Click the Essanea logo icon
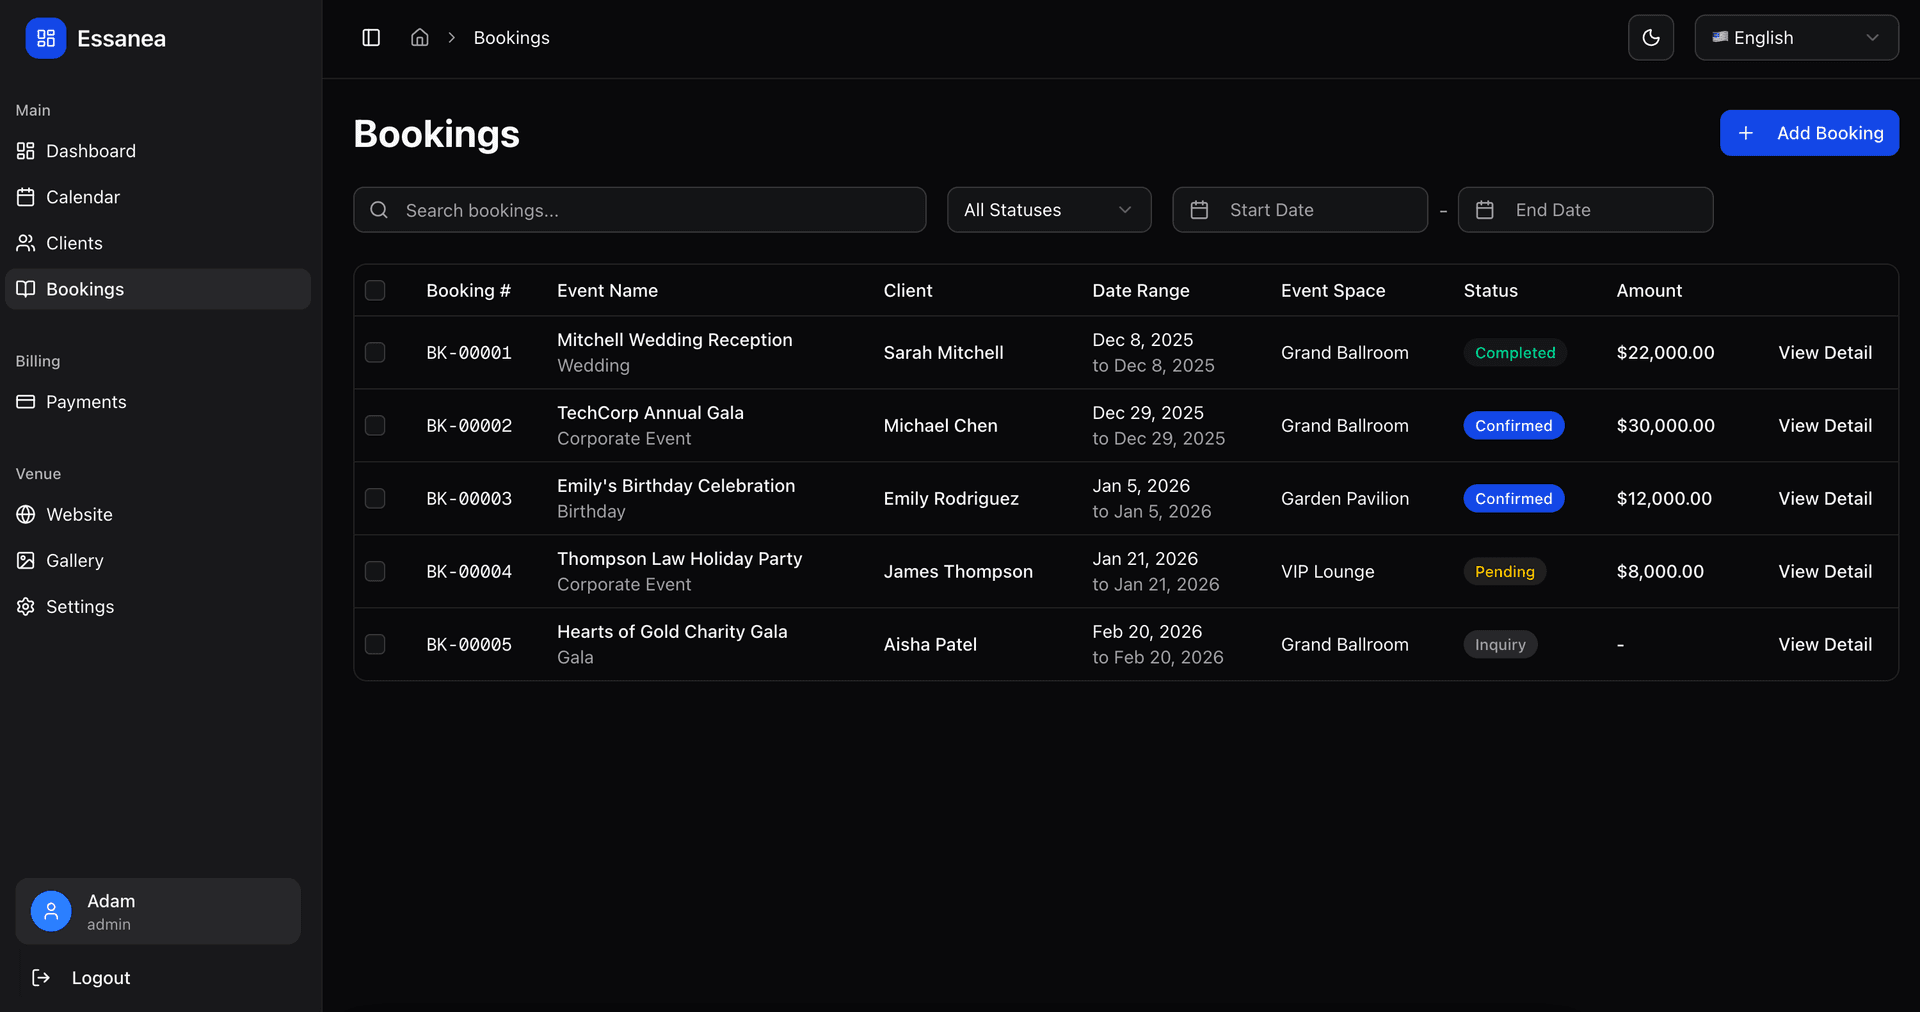1920x1012 pixels. (46, 39)
